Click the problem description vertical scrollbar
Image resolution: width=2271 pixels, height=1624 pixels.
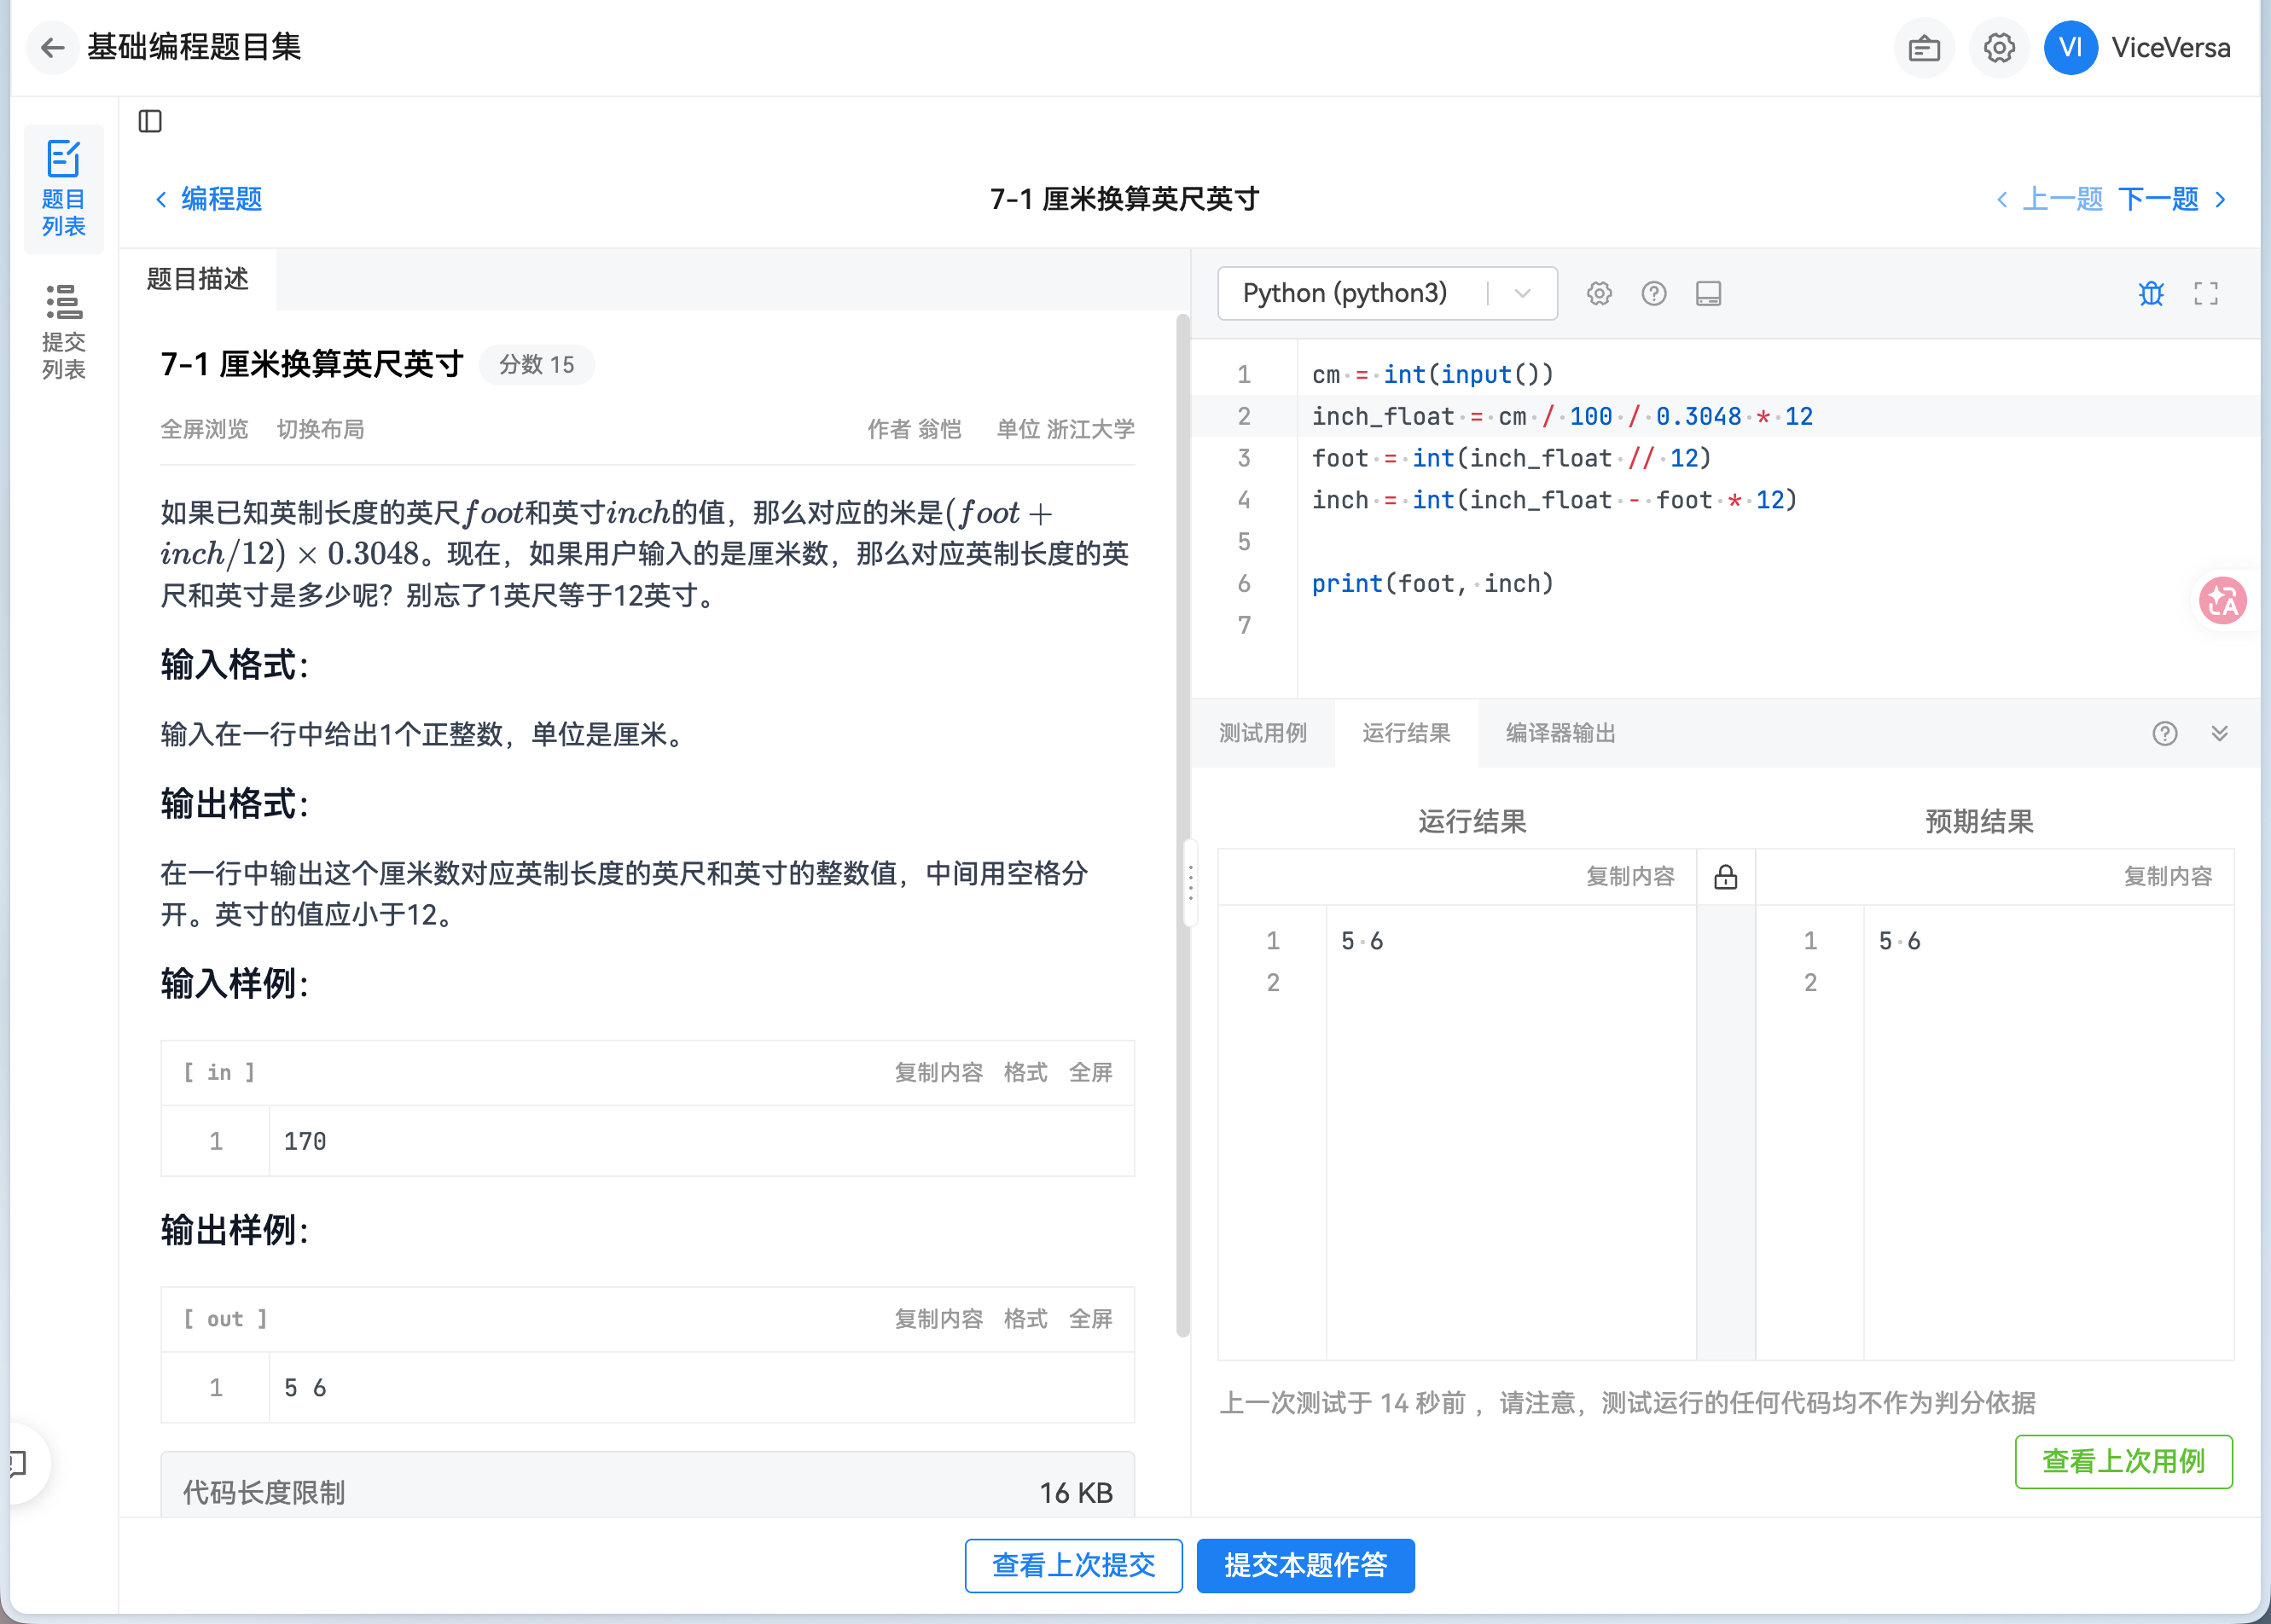[x=1182, y=826]
